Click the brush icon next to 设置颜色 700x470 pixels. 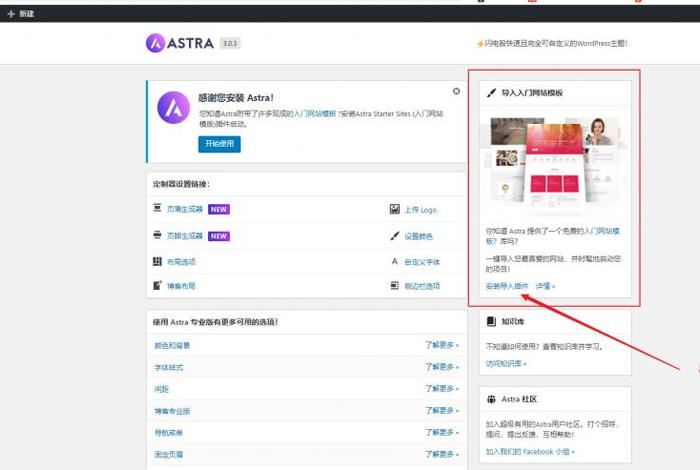tap(395, 236)
